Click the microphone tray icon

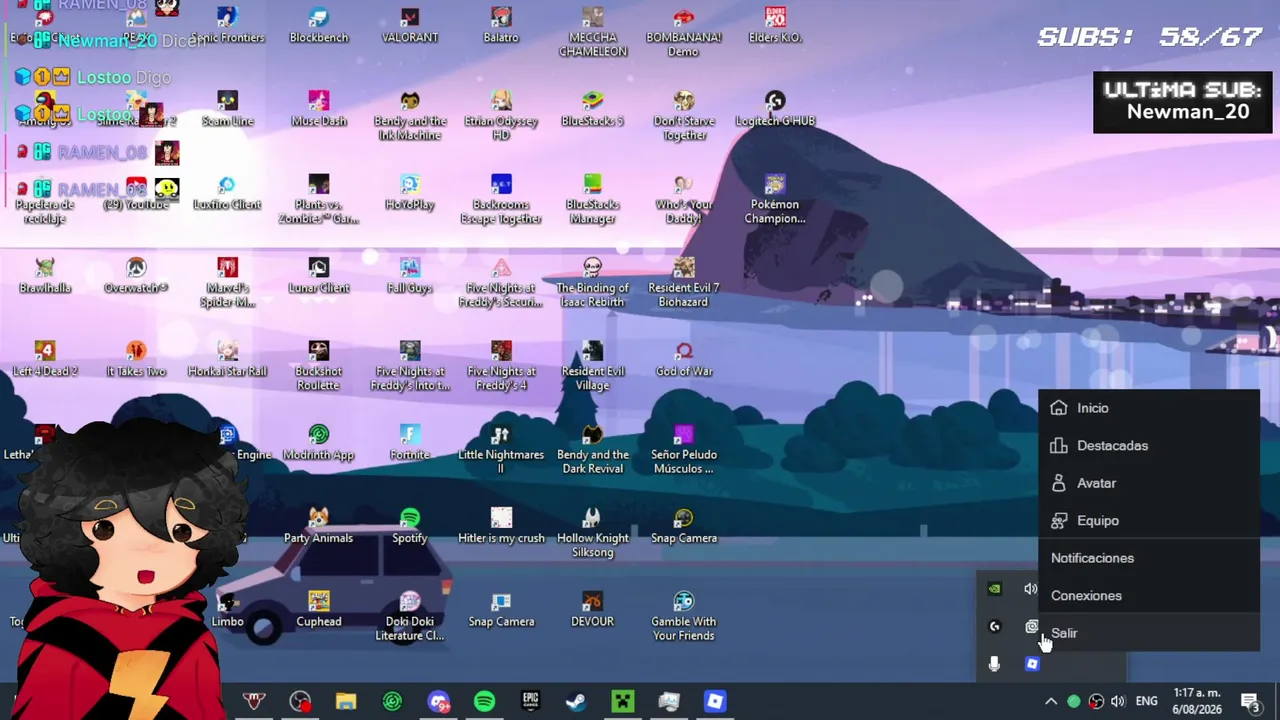[994, 664]
